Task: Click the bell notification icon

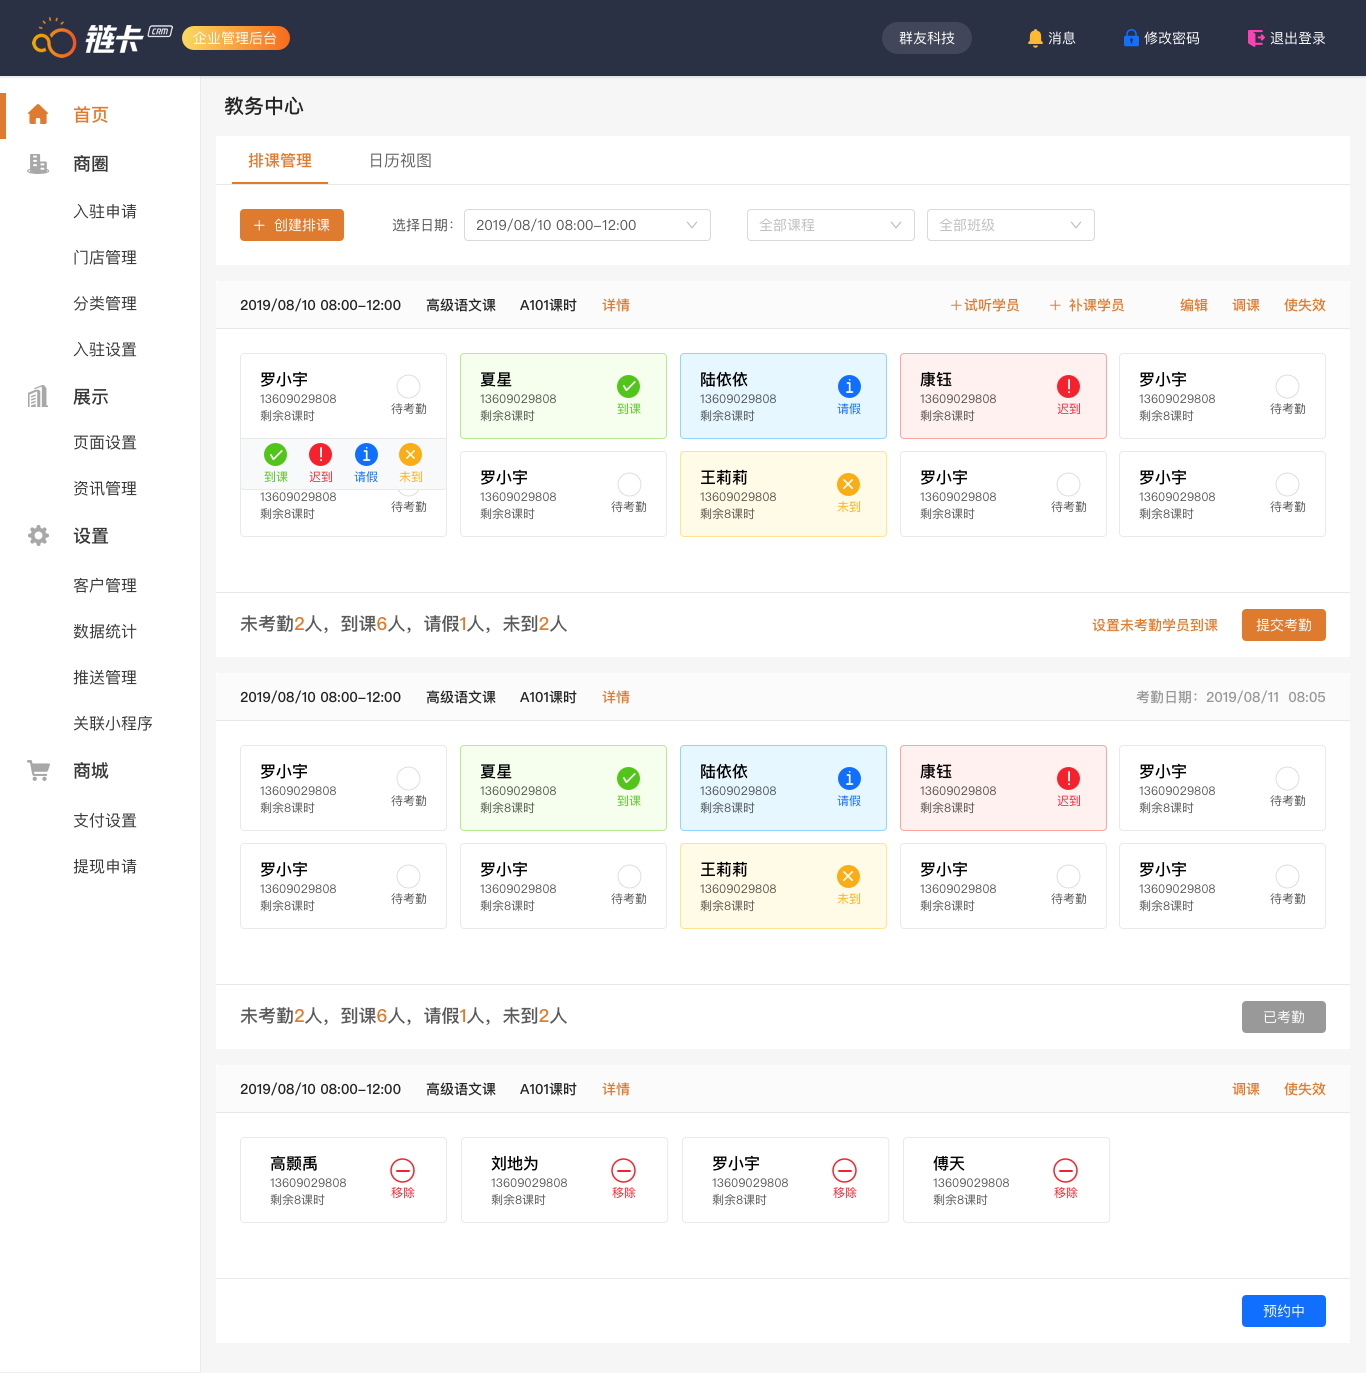Action: (x=1035, y=38)
